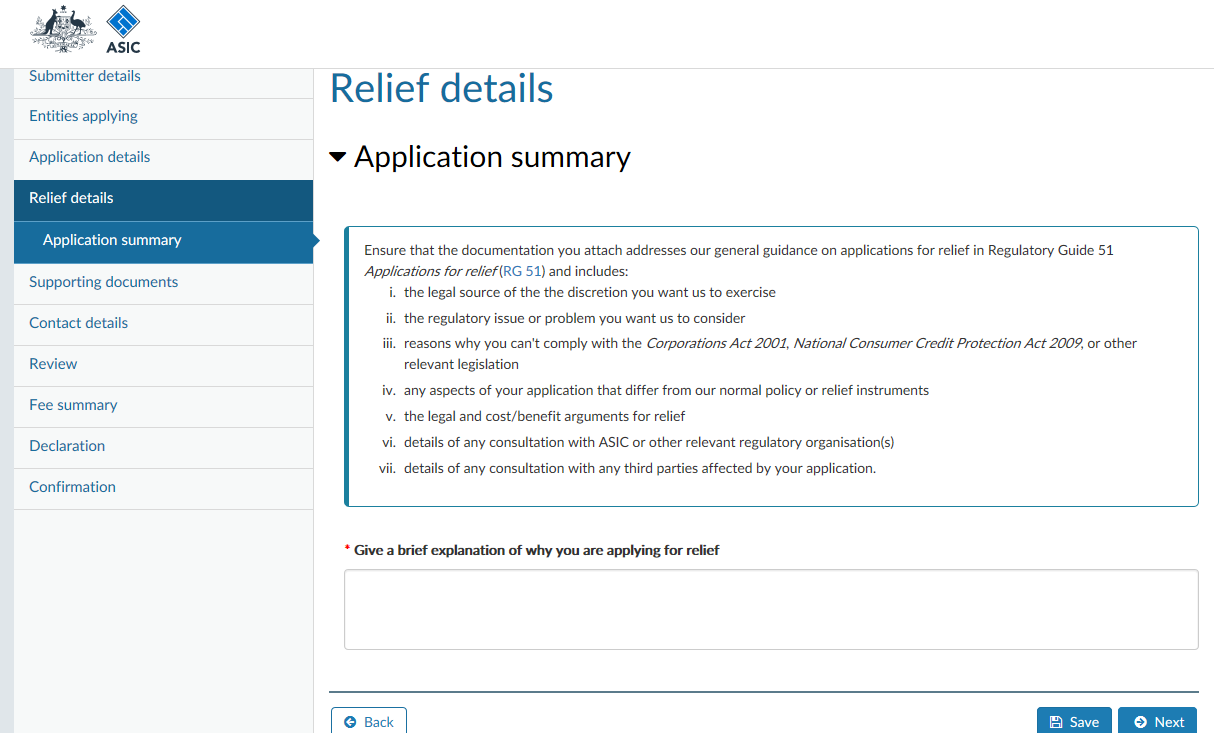Click the Application summary heading text
The height and width of the screenshot is (733, 1214).
pyautogui.click(x=492, y=157)
